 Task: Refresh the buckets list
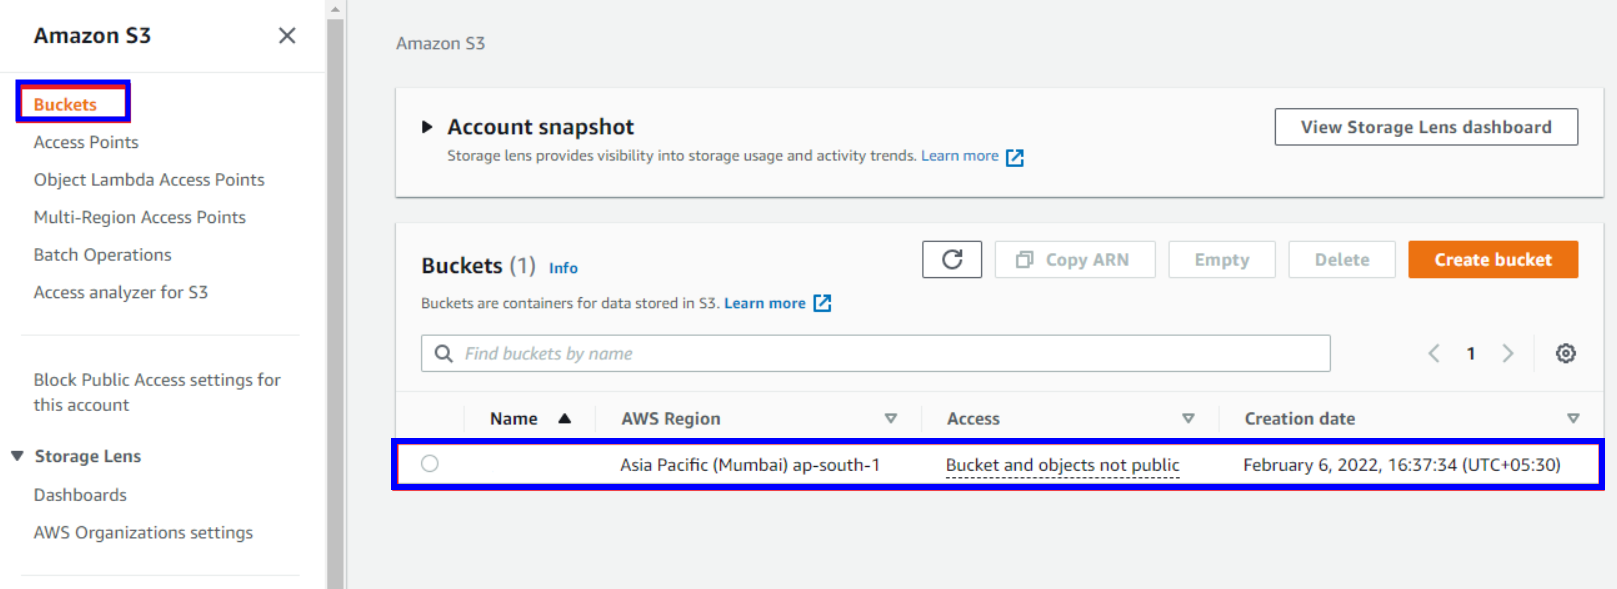click(x=952, y=260)
